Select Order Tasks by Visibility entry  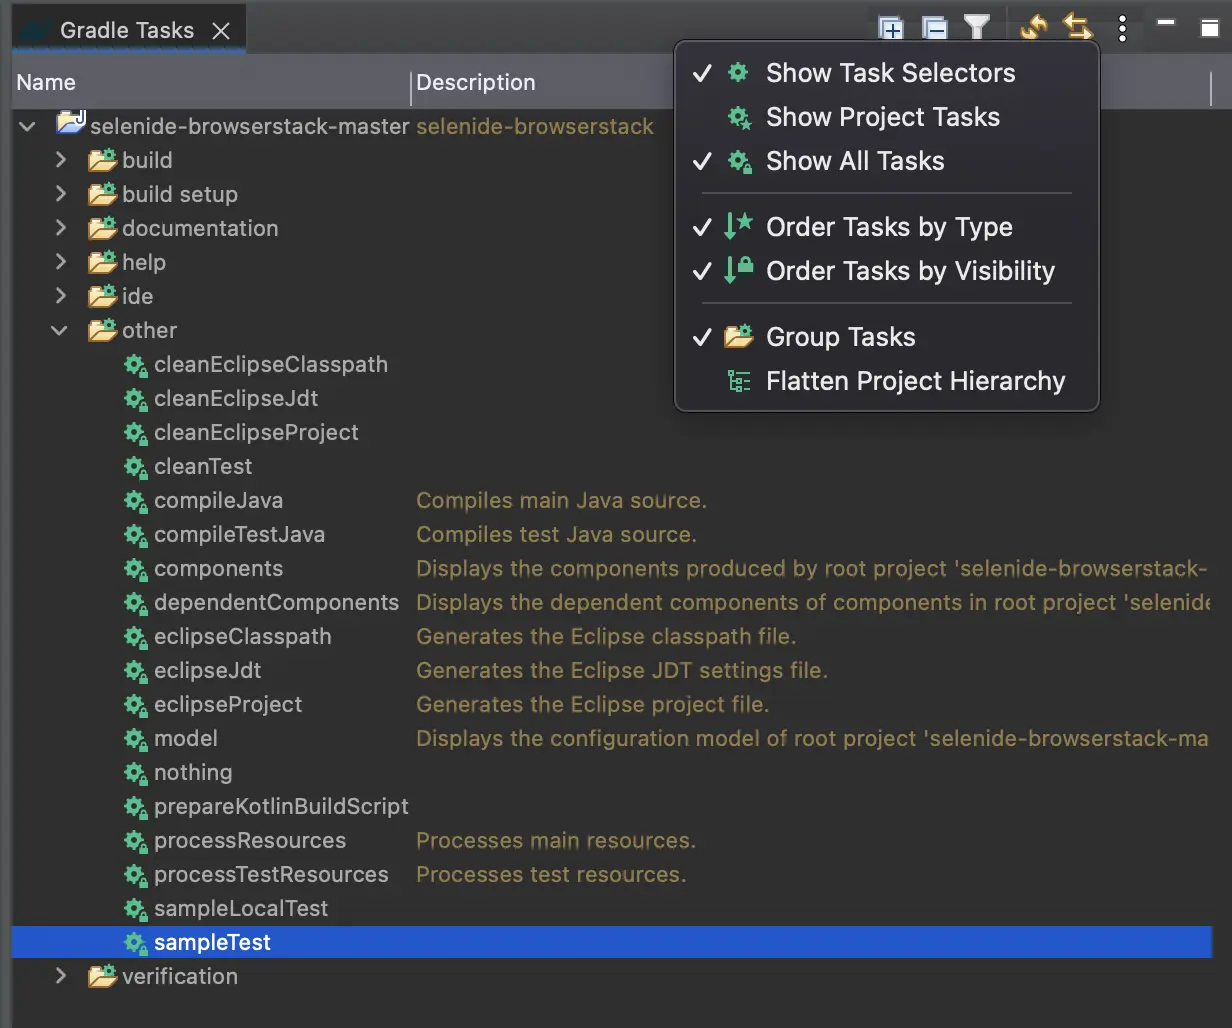(909, 271)
